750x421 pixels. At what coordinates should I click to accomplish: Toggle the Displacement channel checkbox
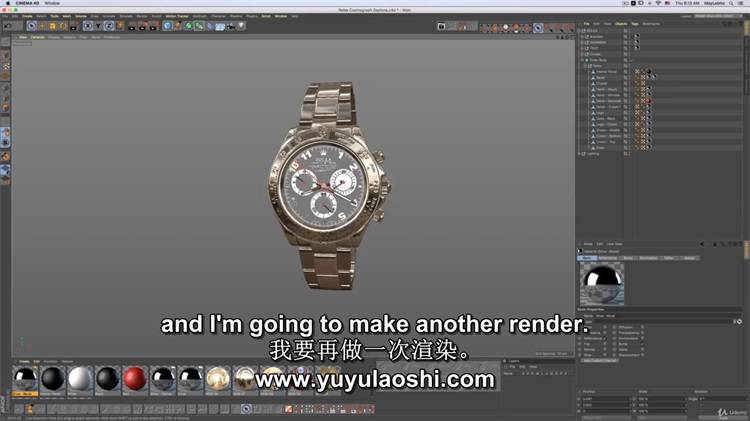point(642,355)
